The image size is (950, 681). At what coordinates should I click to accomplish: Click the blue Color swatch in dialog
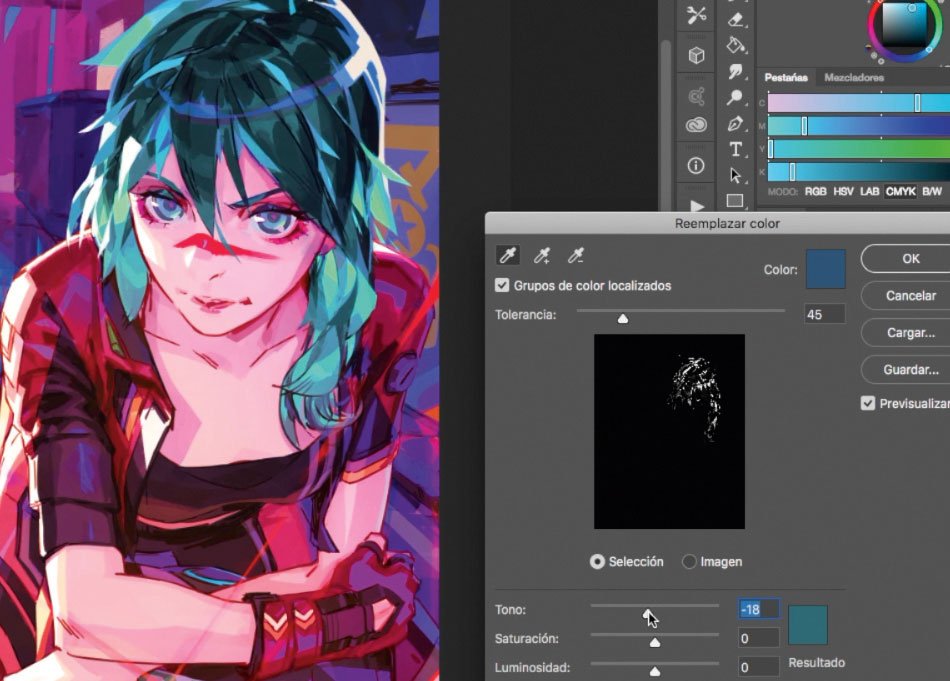point(825,268)
